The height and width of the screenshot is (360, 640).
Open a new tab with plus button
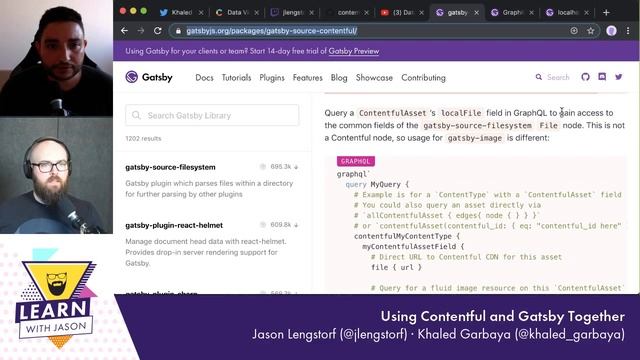(606, 13)
